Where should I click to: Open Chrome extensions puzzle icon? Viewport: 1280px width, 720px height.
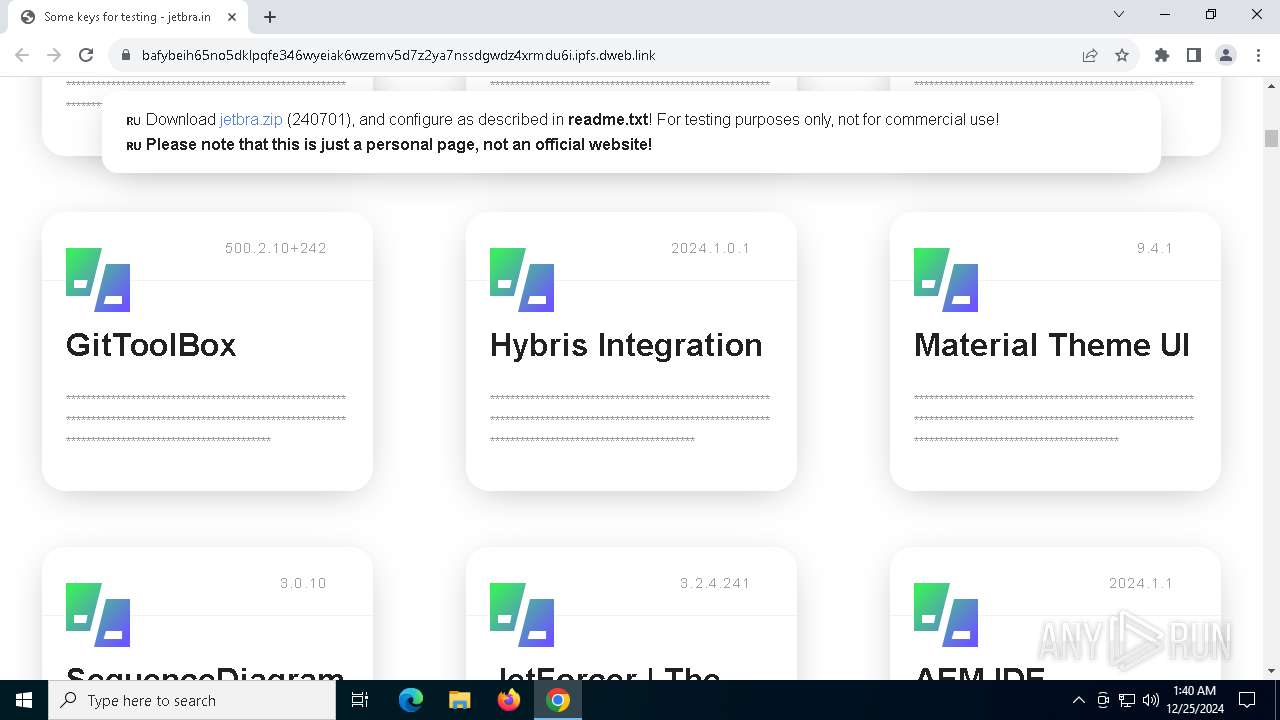[1162, 55]
